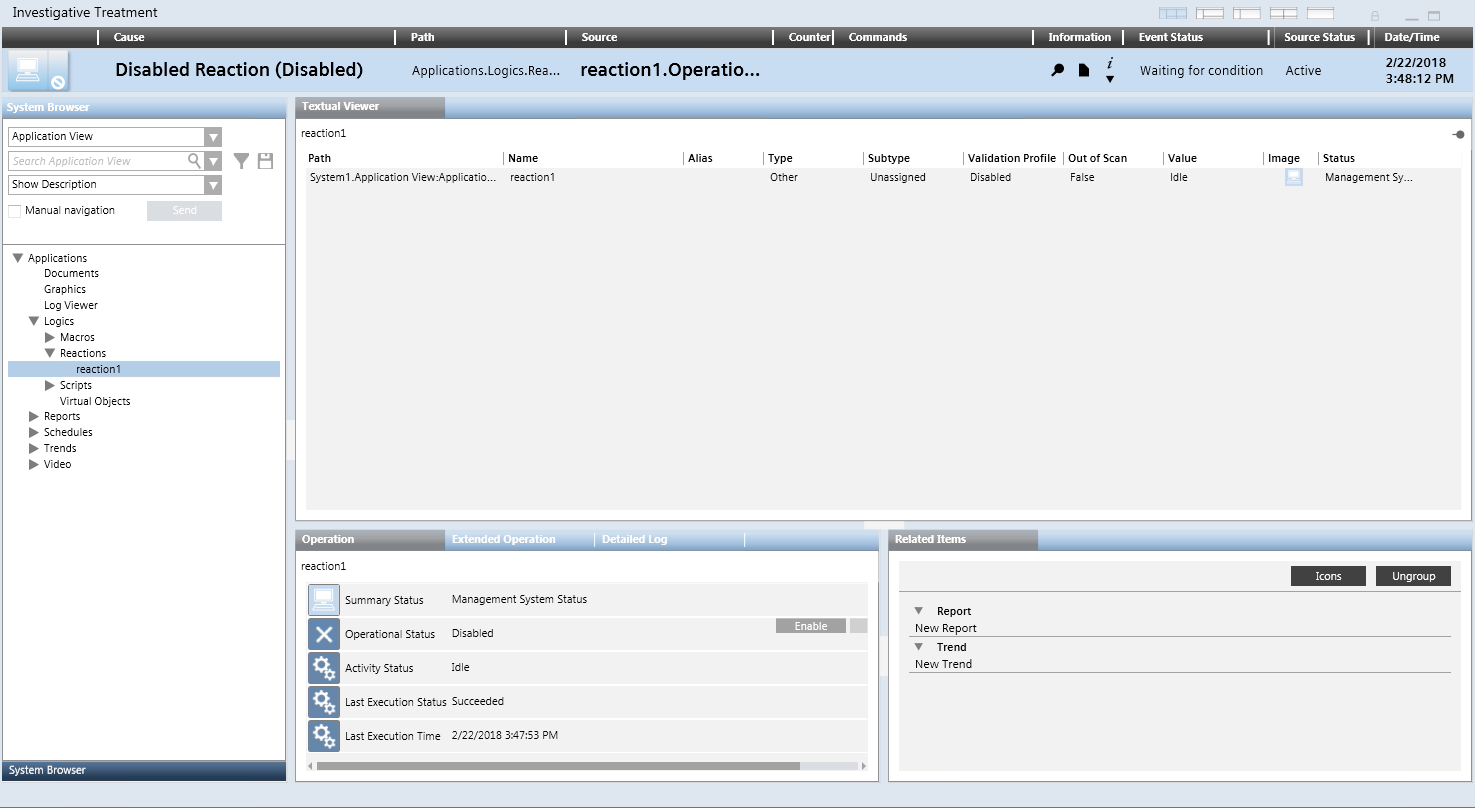
Task: Expand the Macros tree node
Action: tap(50, 338)
